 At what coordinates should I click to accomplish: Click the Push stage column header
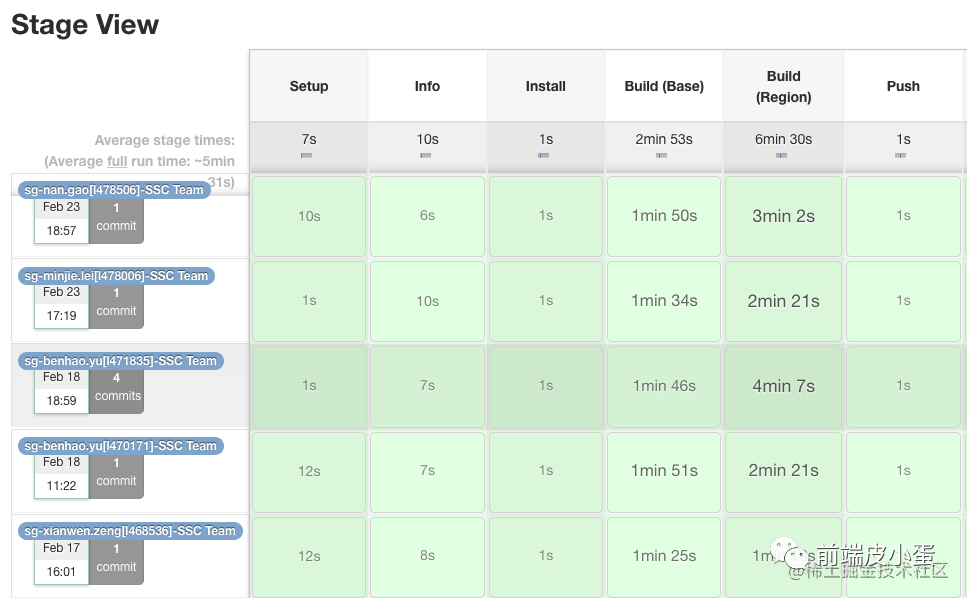pyautogui.click(x=903, y=86)
